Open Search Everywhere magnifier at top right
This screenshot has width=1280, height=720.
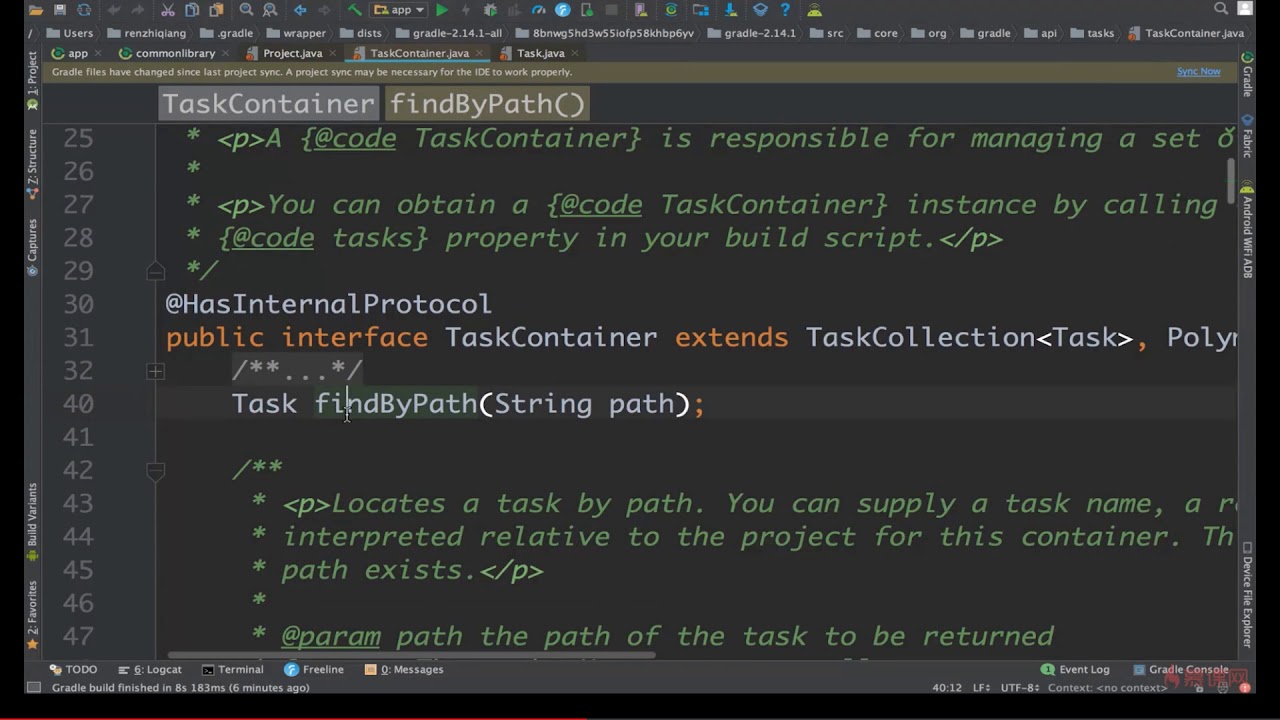click(x=1221, y=9)
